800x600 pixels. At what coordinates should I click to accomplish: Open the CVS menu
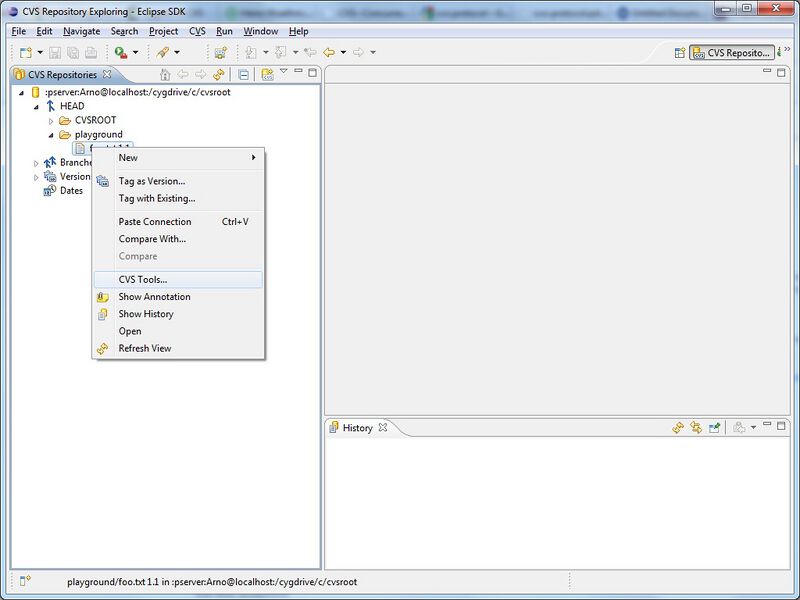(x=197, y=31)
